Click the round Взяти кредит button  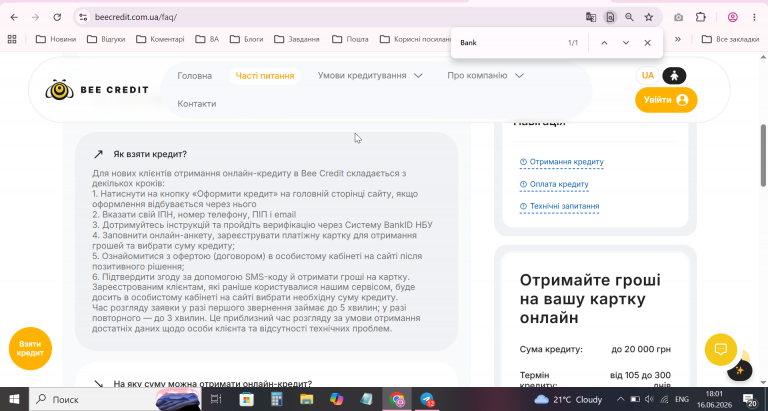(x=30, y=348)
